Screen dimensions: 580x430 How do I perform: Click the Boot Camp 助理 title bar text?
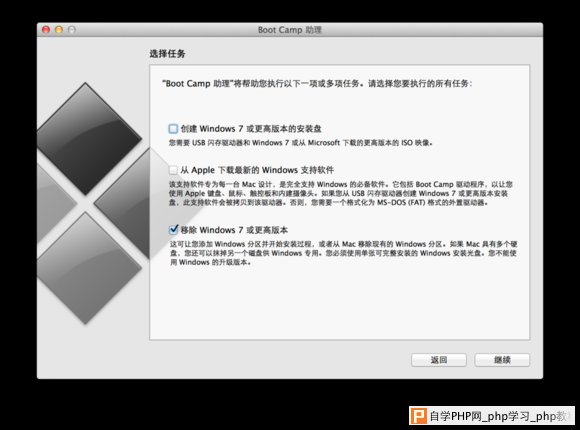(x=290, y=30)
